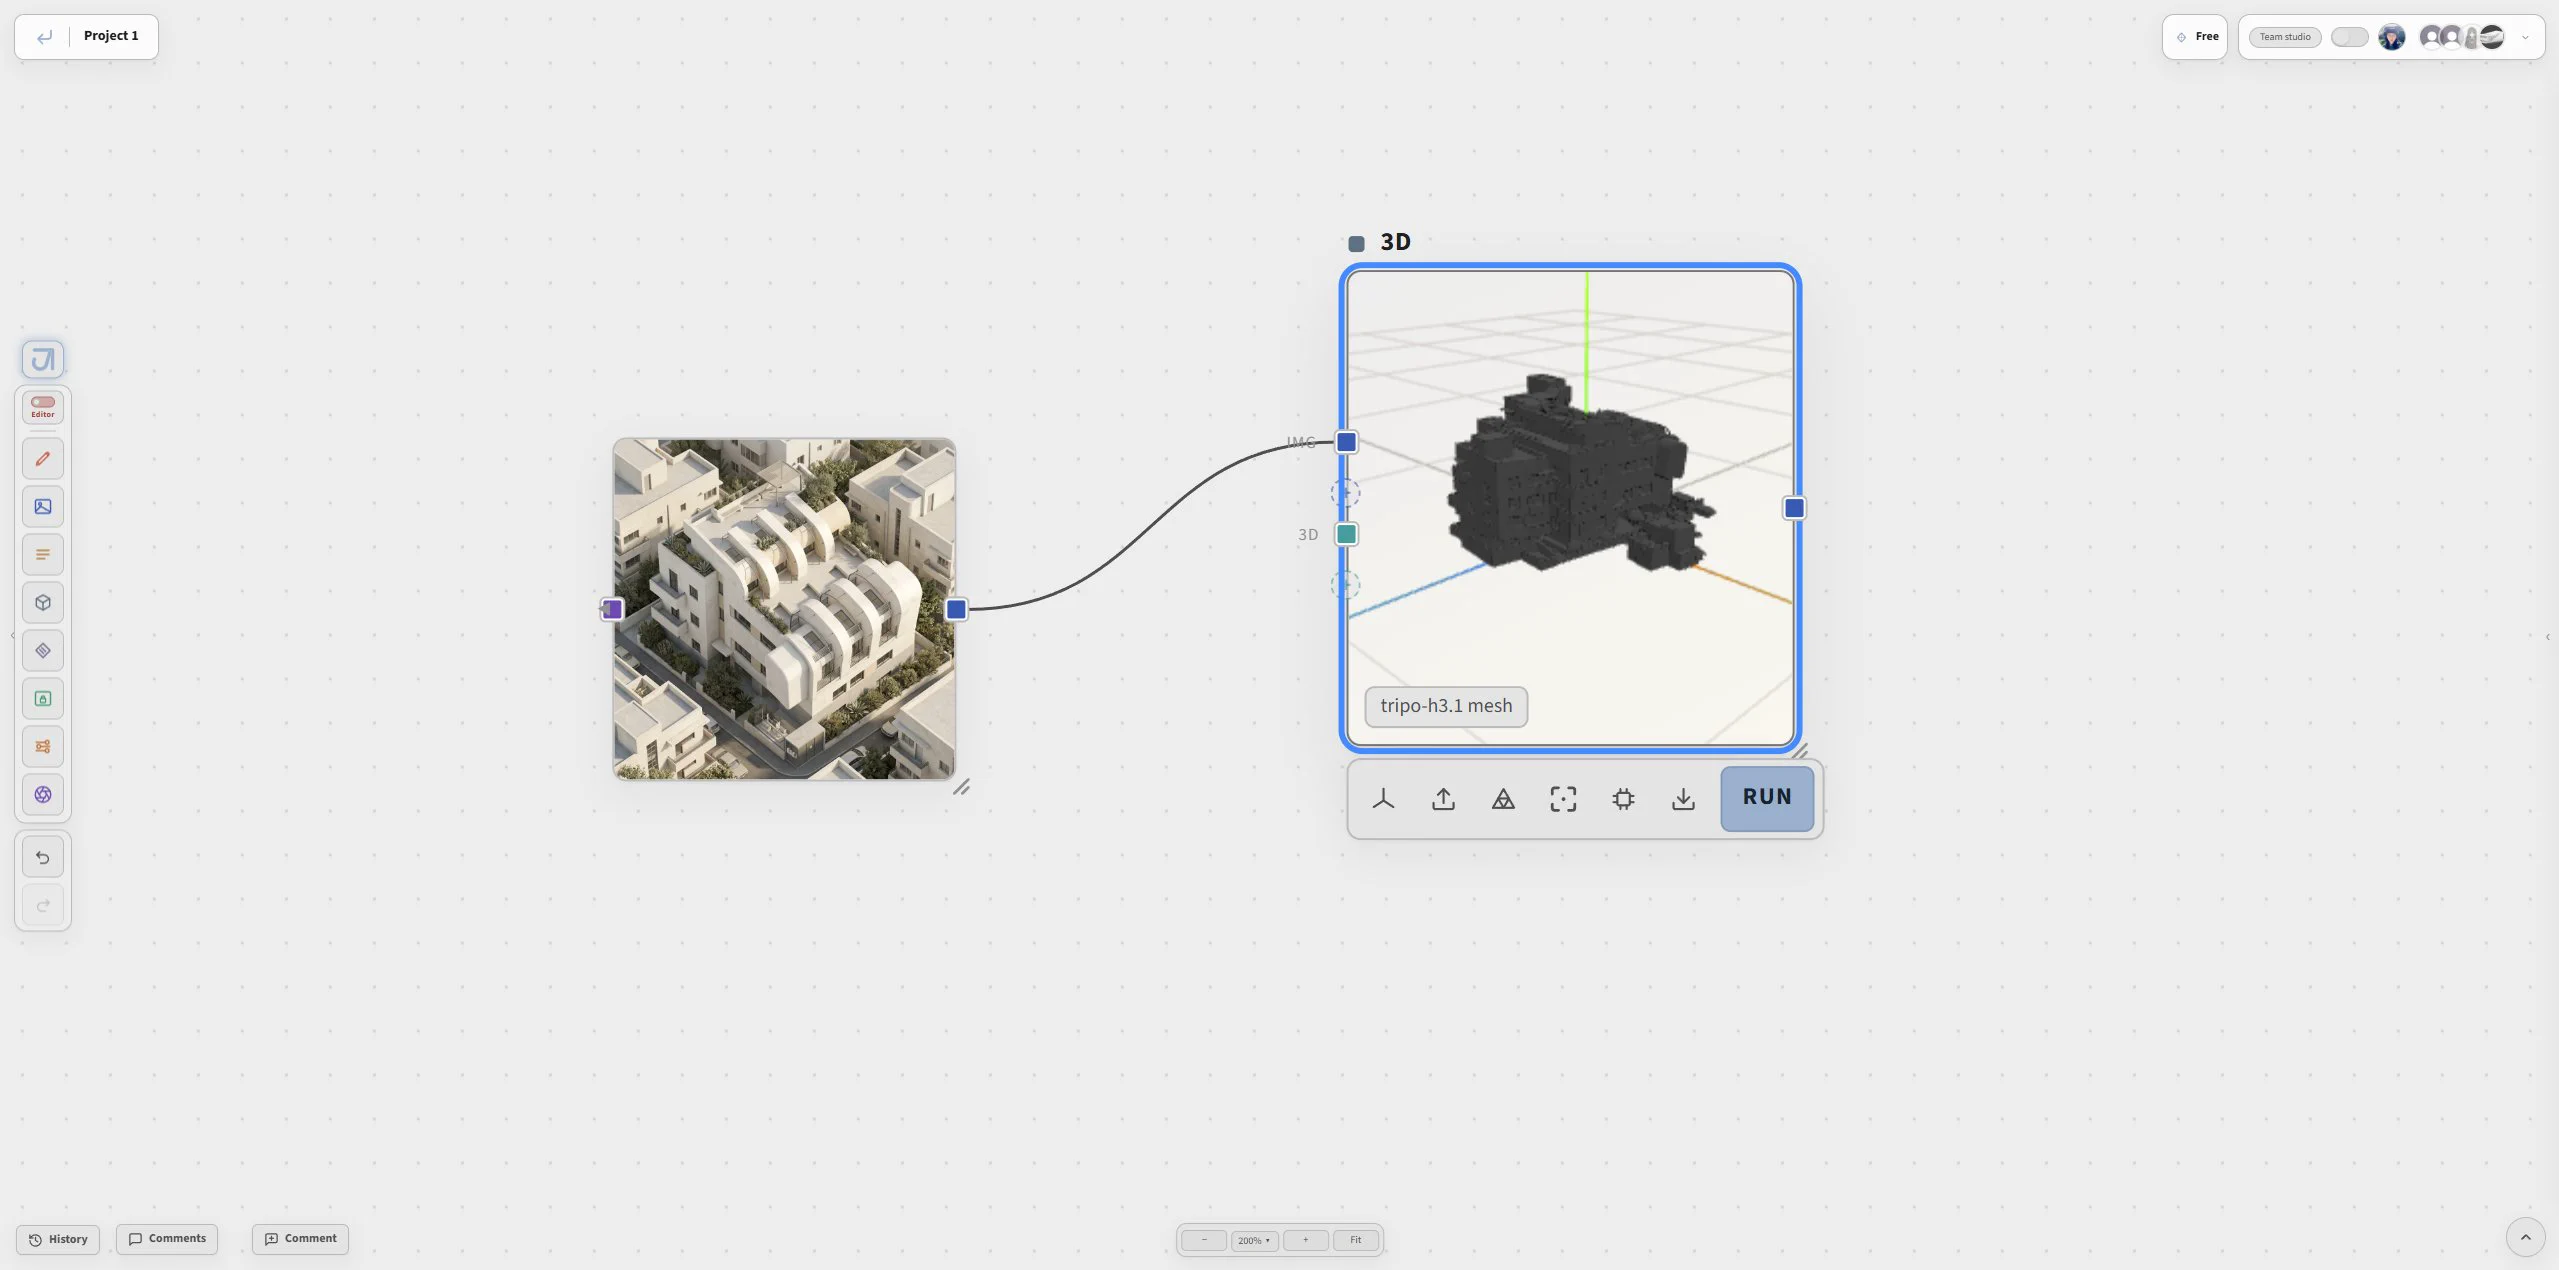Viewport: 2559px width, 1270px height.
Task: Expand the left panel edge arrow
Action: (x=12, y=635)
